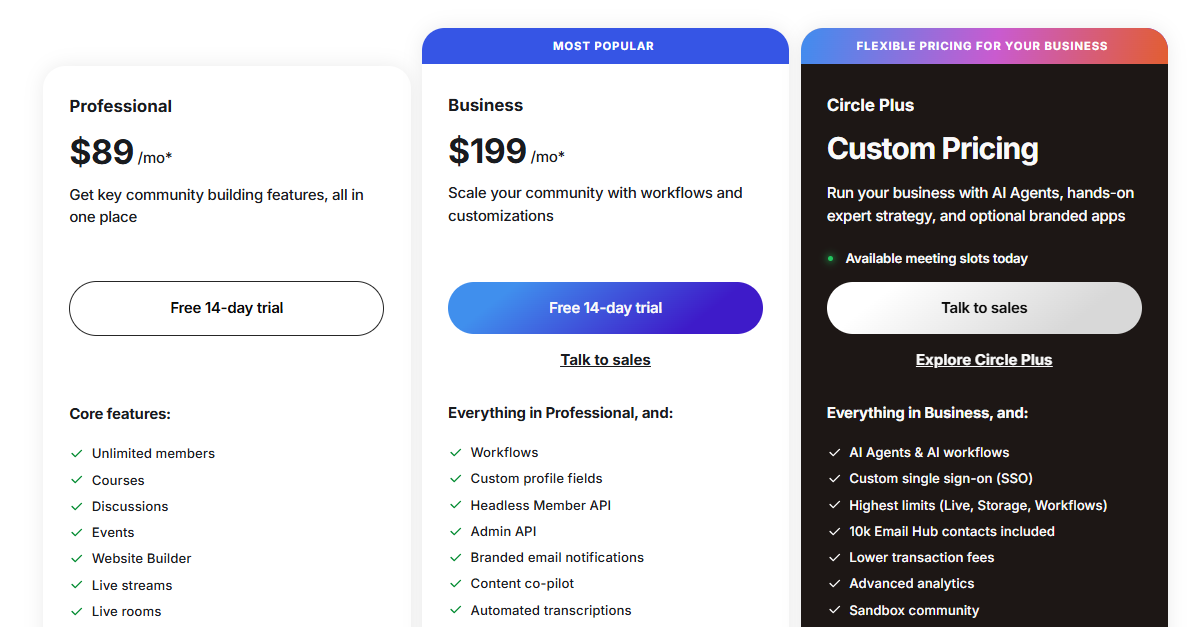Viewport: 1203px width, 627px height.
Task: Click the checkmark next to Branded email notifications
Action: coord(455,557)
